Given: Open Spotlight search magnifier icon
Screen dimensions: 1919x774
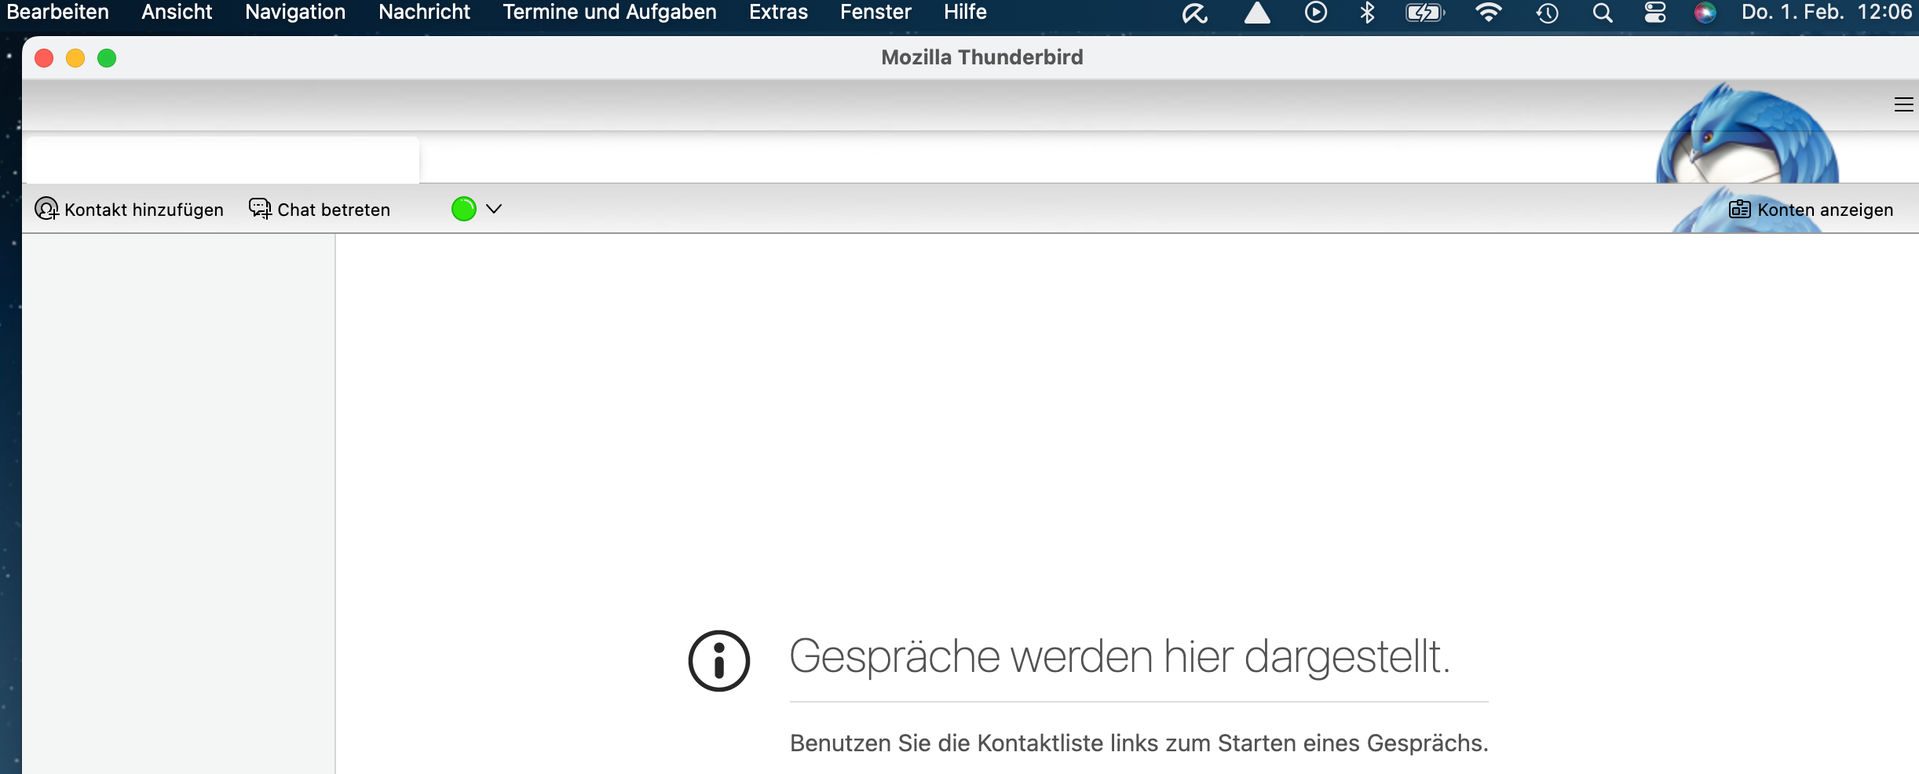Looking at the screenshot, I should [x=1602, y=13].
